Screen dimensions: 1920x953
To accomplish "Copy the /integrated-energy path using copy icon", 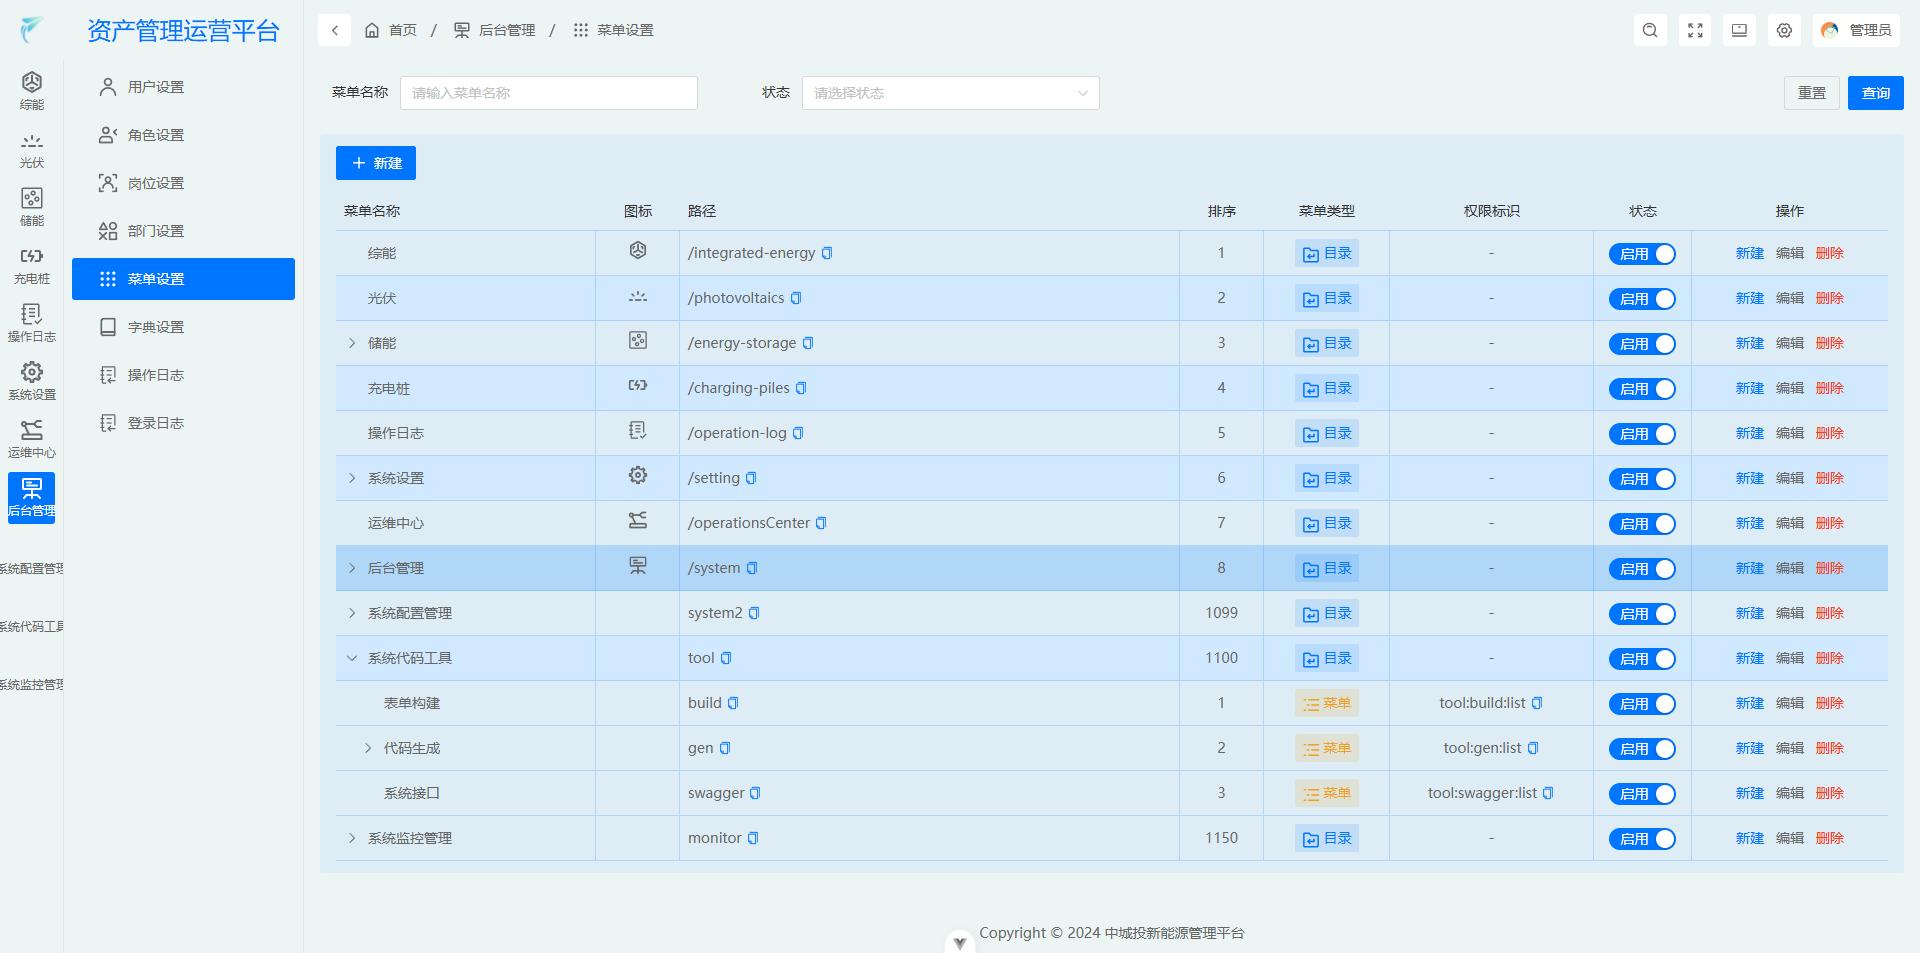I will point(827,253).
